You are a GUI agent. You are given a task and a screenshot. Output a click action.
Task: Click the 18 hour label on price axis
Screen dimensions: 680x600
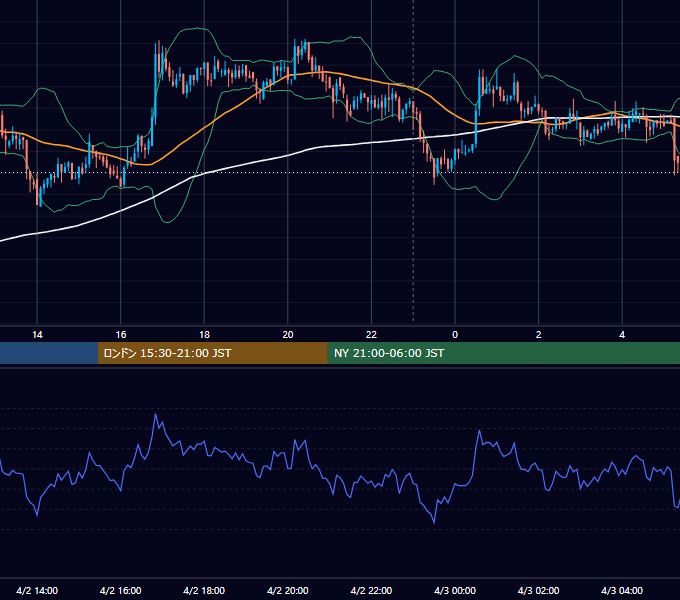[x=204, y=335]
